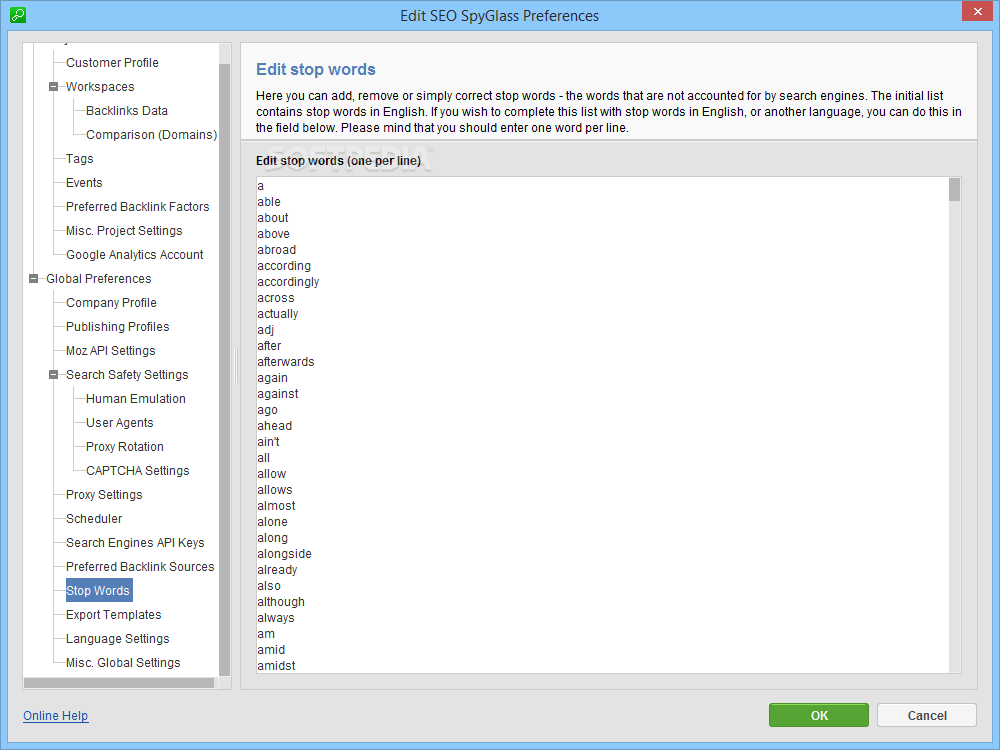The height and width of the screenshot is (750, 1000).
Task: Click the stop word 'always'
Action: pos(276,617)
